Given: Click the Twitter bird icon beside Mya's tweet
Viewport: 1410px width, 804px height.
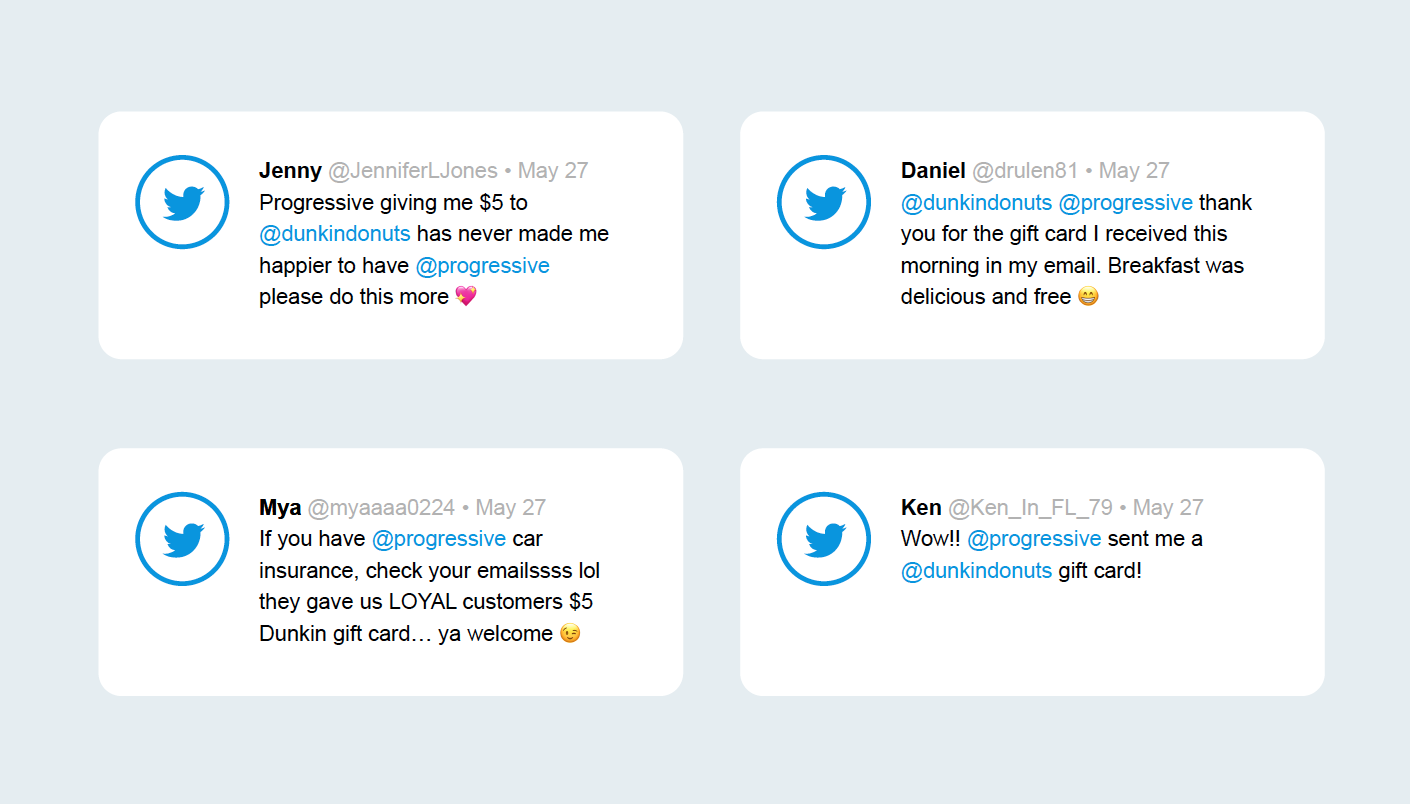Looking at the screenshot, I should pos(182,539).
